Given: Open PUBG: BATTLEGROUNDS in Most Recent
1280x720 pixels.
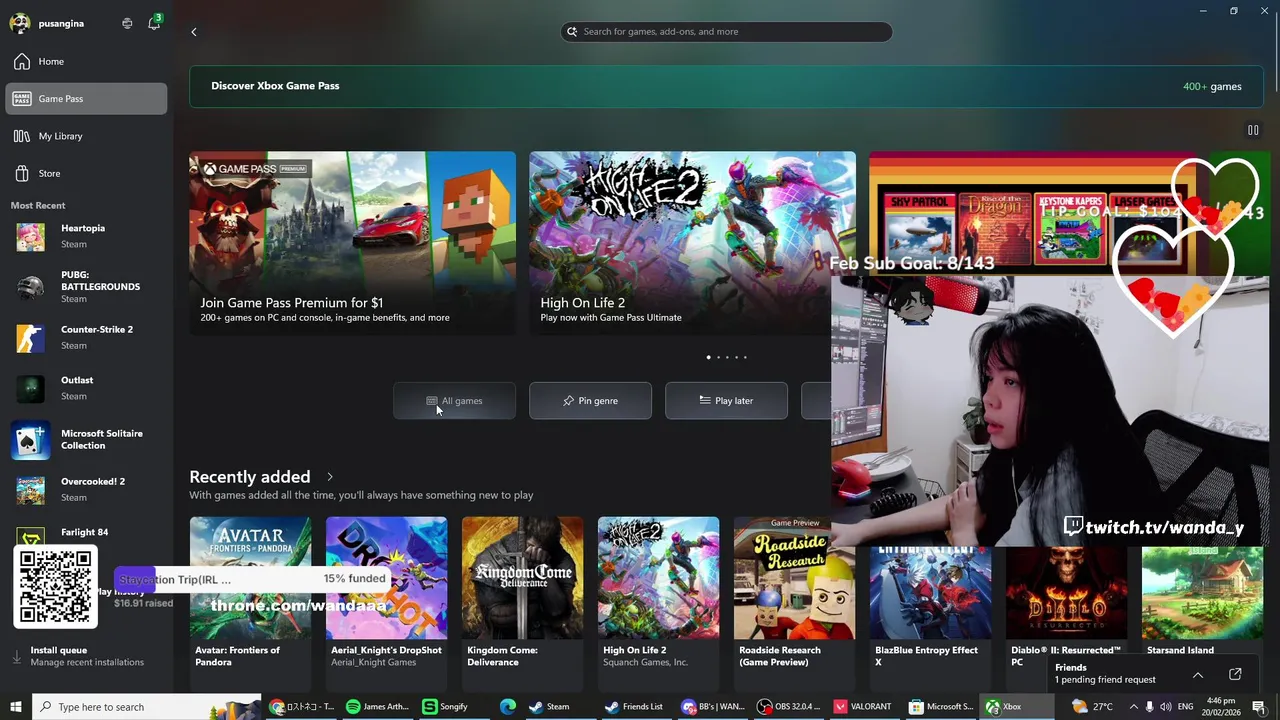Looking at the screenshot, I should [86, 287].
